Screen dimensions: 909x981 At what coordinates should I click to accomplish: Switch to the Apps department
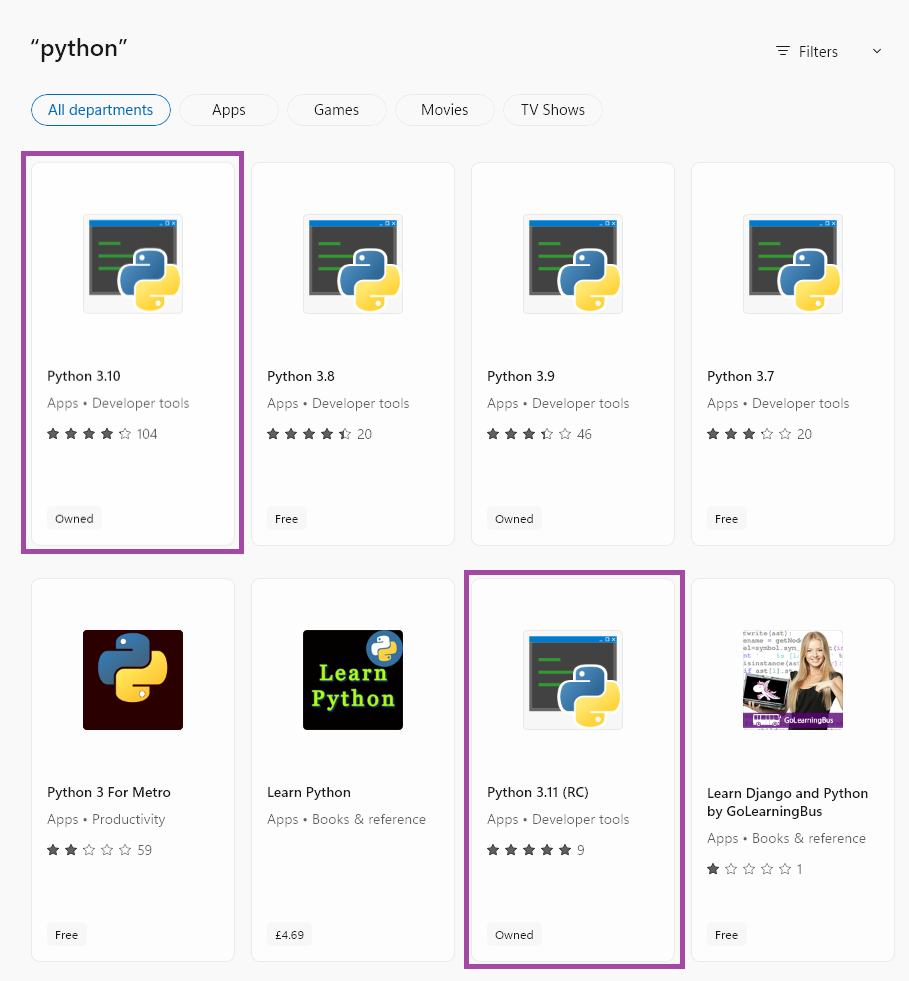[228, 110]
